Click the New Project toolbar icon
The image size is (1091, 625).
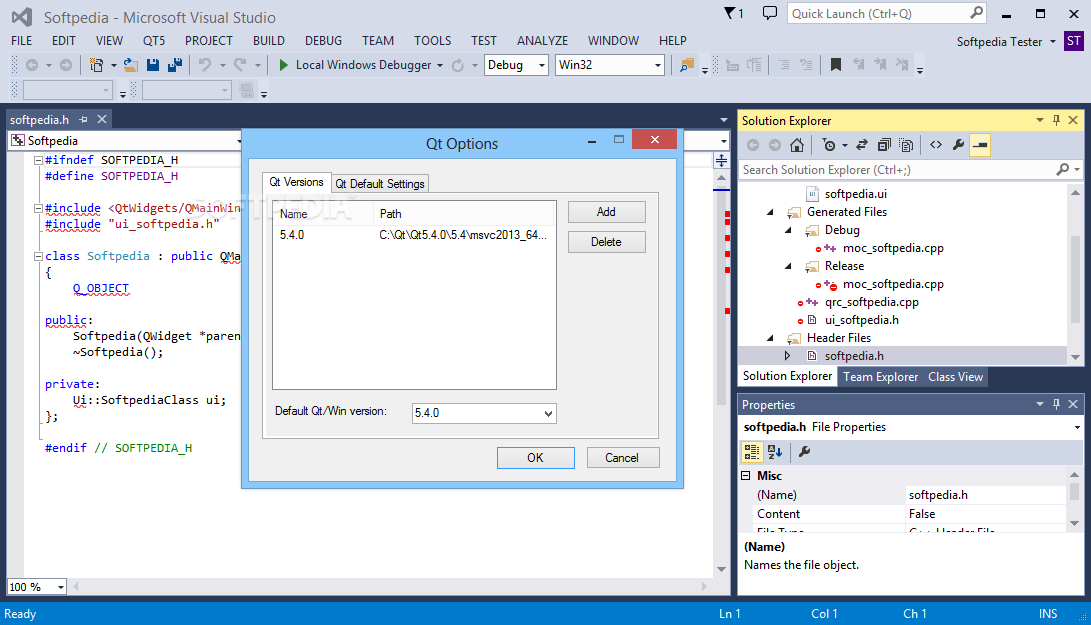click(x=96, y=65)
